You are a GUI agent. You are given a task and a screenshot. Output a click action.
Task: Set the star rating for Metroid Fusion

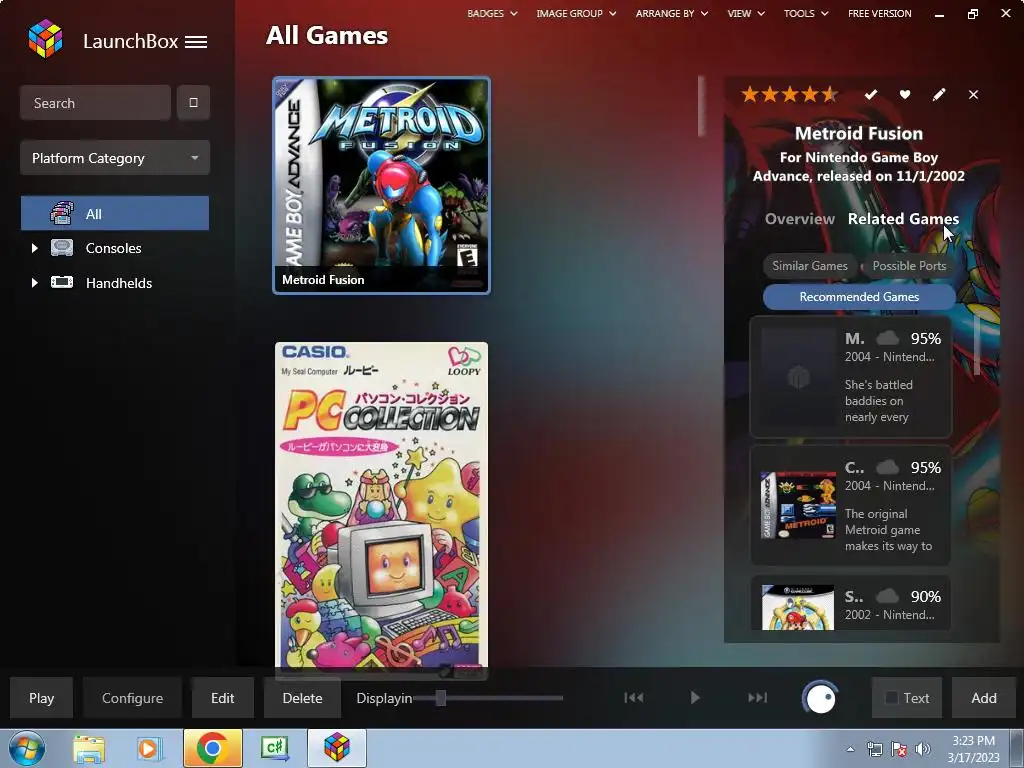click(x=789, y=95)
